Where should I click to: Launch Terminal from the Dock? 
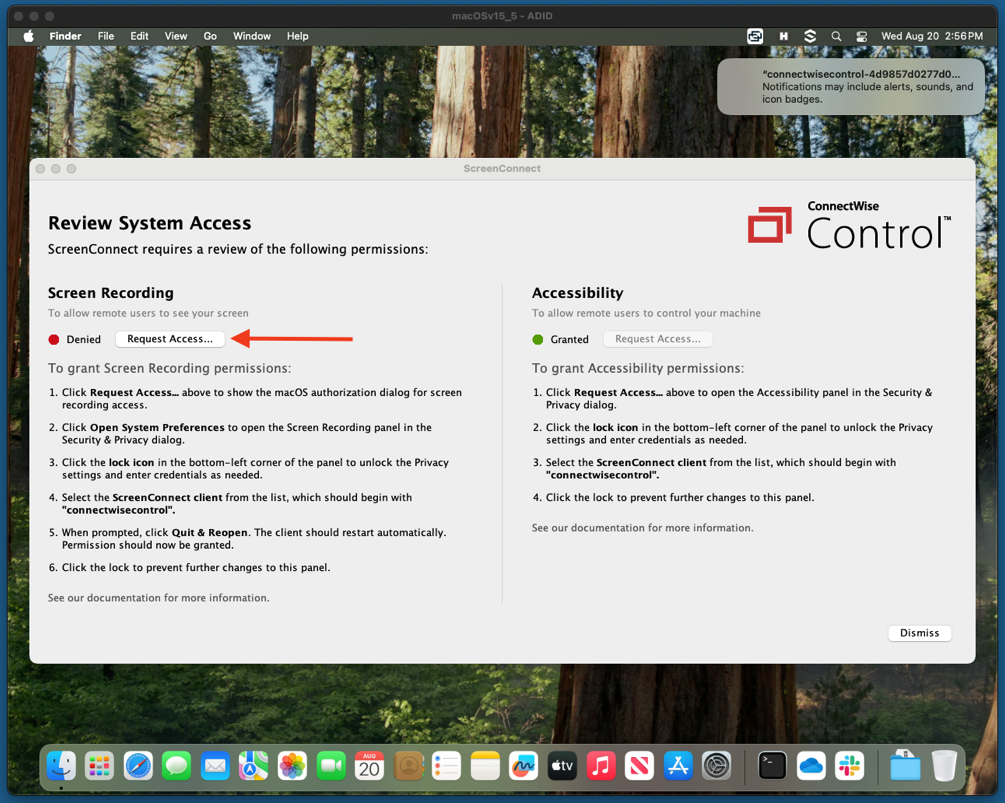tap(772, 766)
